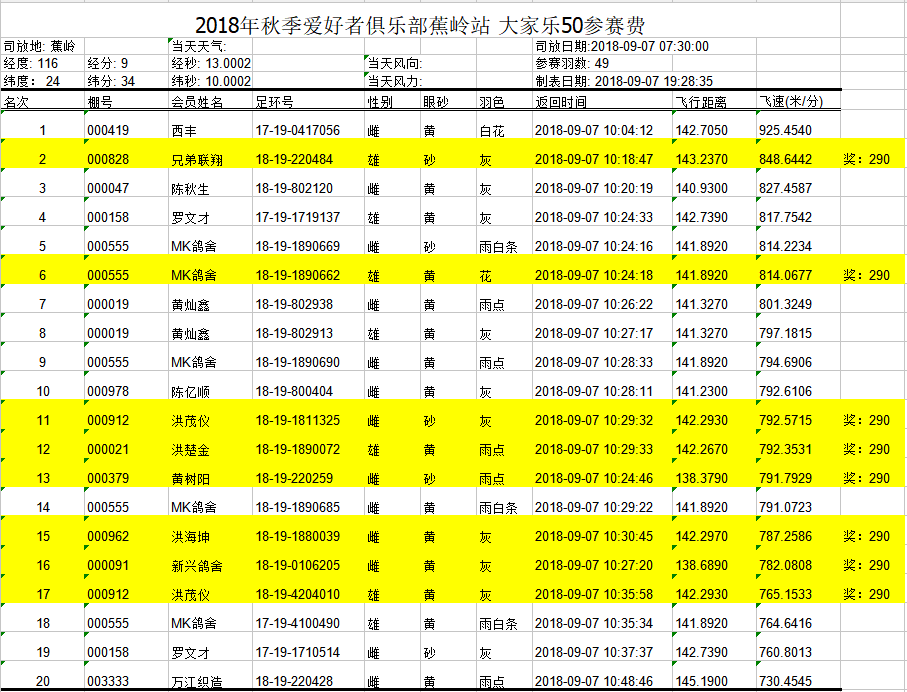Select the 当天风力: cell
The height and width of the screenshot is (692, 907).
[x=395, y=81]
